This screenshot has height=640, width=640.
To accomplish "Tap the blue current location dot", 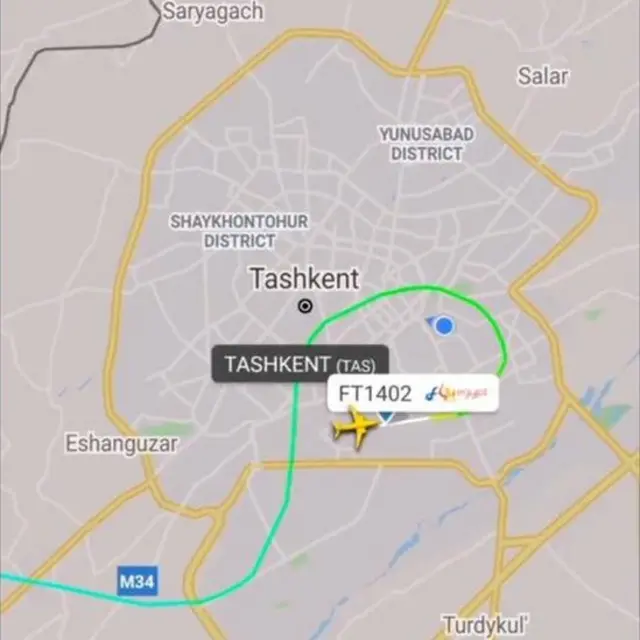I will 444,326.
